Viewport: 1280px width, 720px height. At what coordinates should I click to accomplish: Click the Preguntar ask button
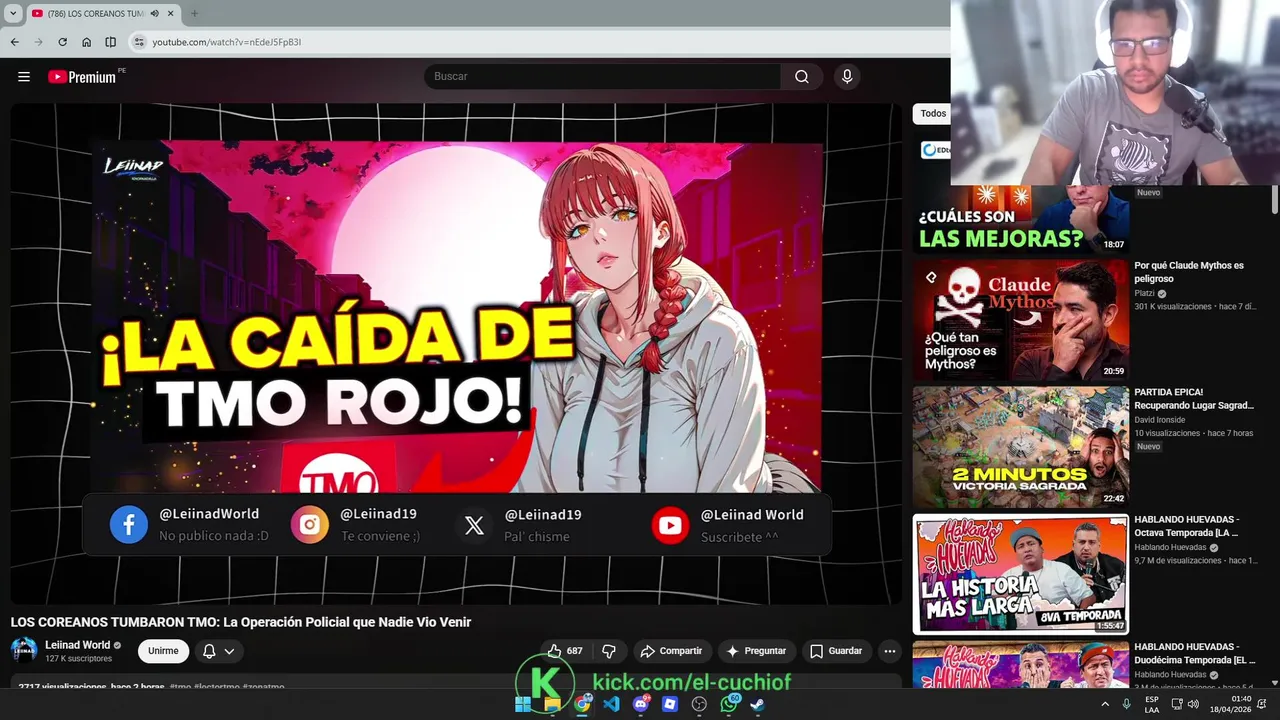756,651
